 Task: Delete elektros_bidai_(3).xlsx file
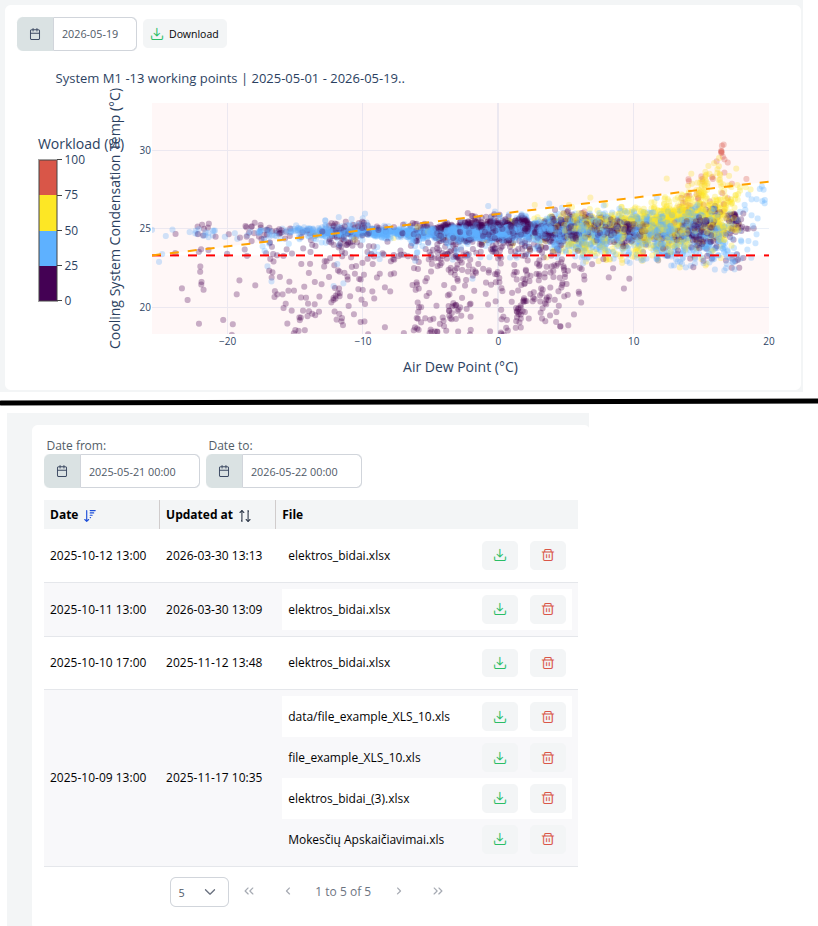click(x=548, y=798)
